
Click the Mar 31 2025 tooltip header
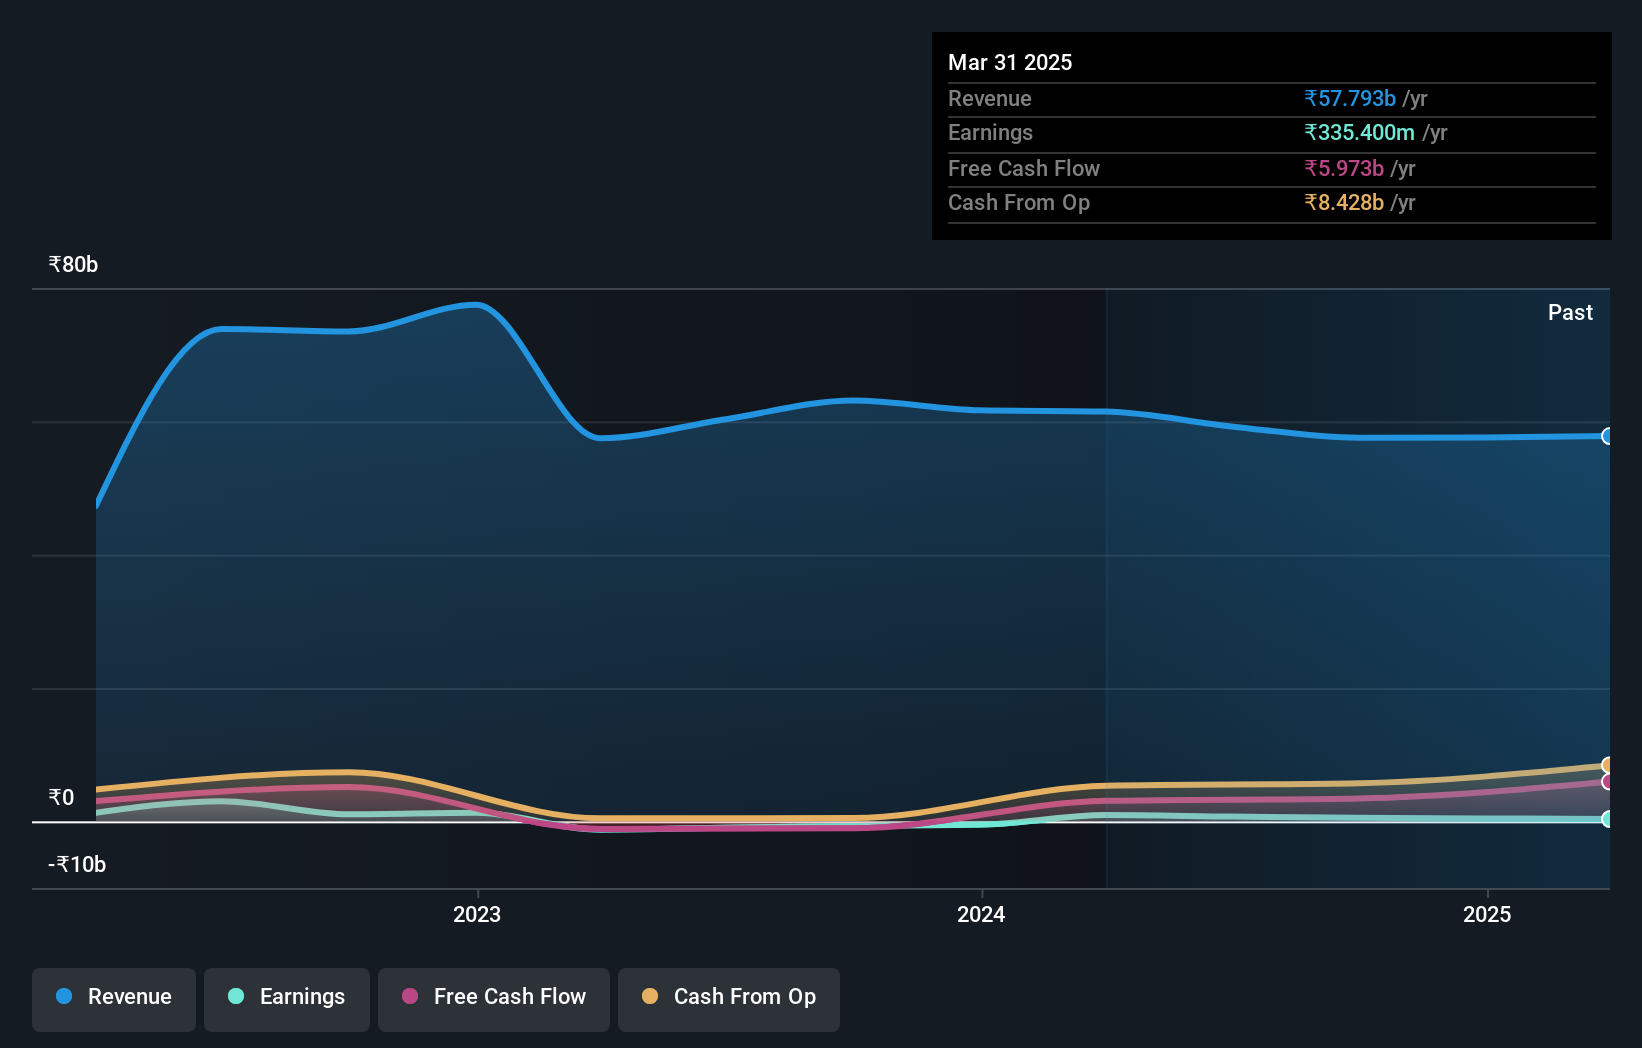(x=1010, y=62)
